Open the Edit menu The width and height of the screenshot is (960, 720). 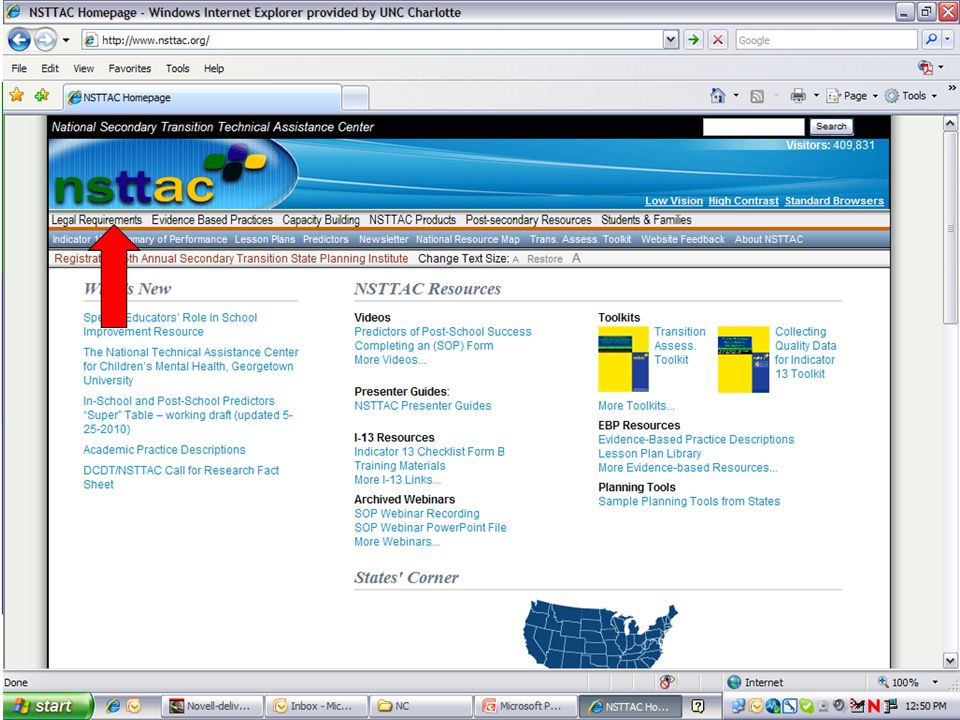coord(50,69)
